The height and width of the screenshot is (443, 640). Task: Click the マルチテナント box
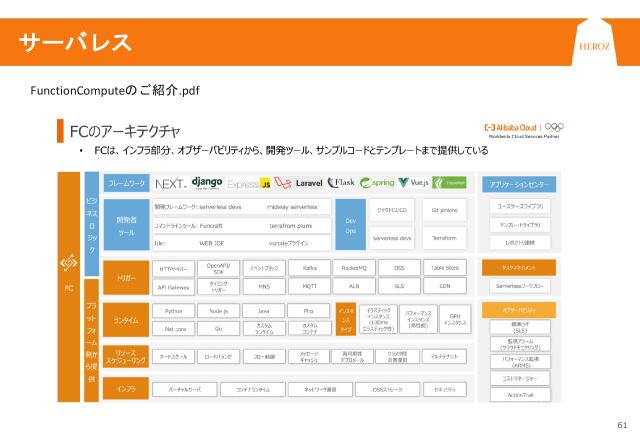click(x=444, y=356)
